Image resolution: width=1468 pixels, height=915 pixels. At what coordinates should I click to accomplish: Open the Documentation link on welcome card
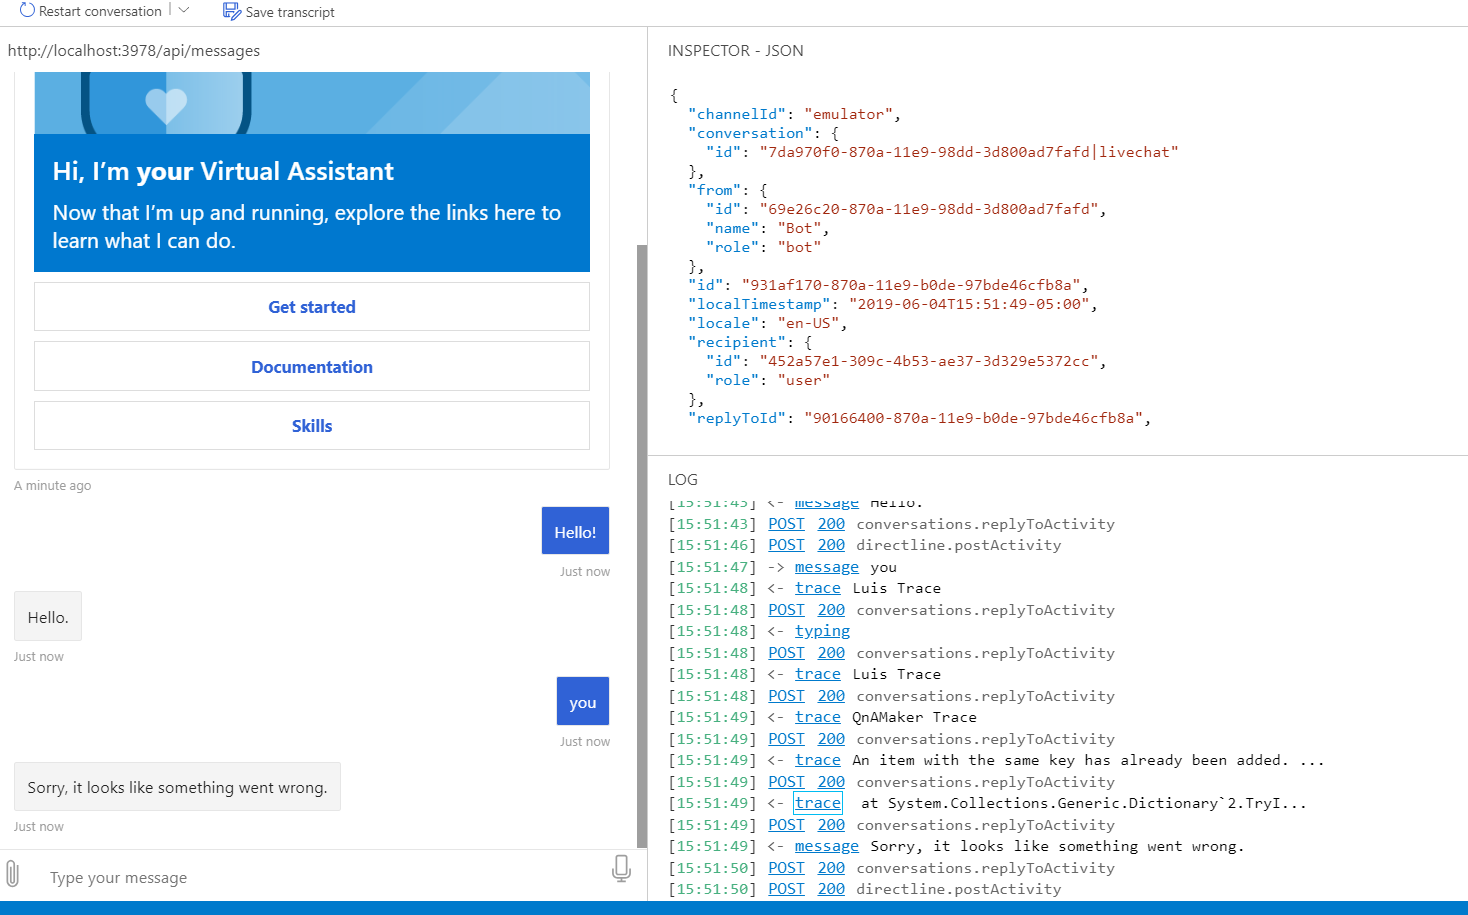[311, 366]
